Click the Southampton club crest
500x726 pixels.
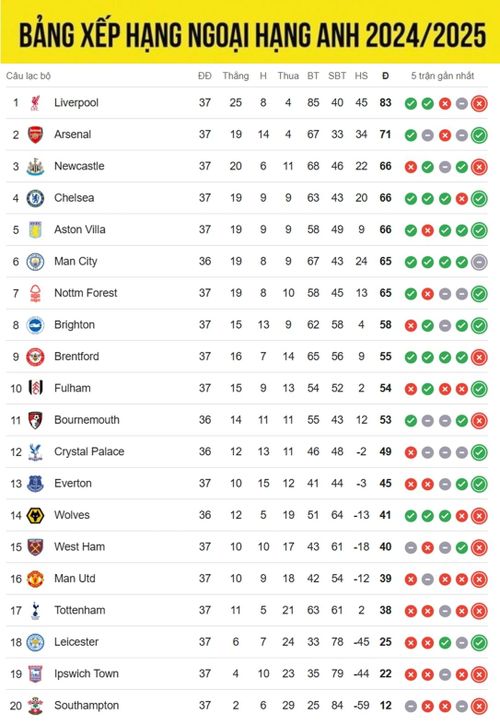[35, 706]
